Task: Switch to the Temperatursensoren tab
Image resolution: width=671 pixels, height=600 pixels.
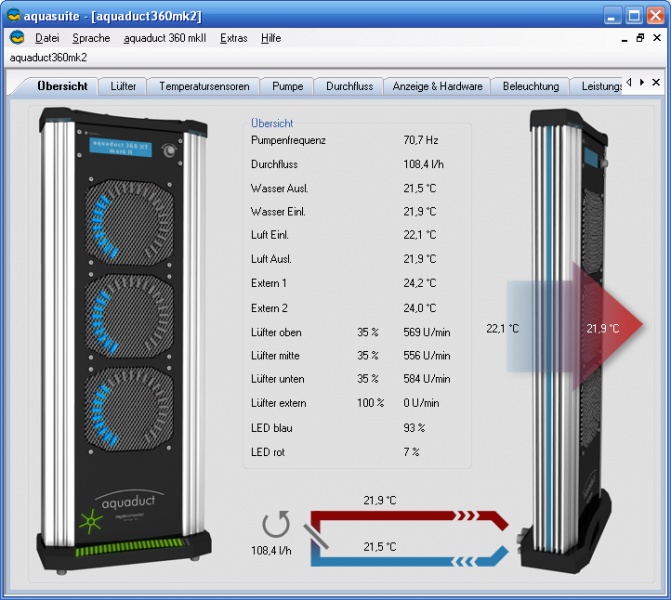Action: (x=204, y=86)
